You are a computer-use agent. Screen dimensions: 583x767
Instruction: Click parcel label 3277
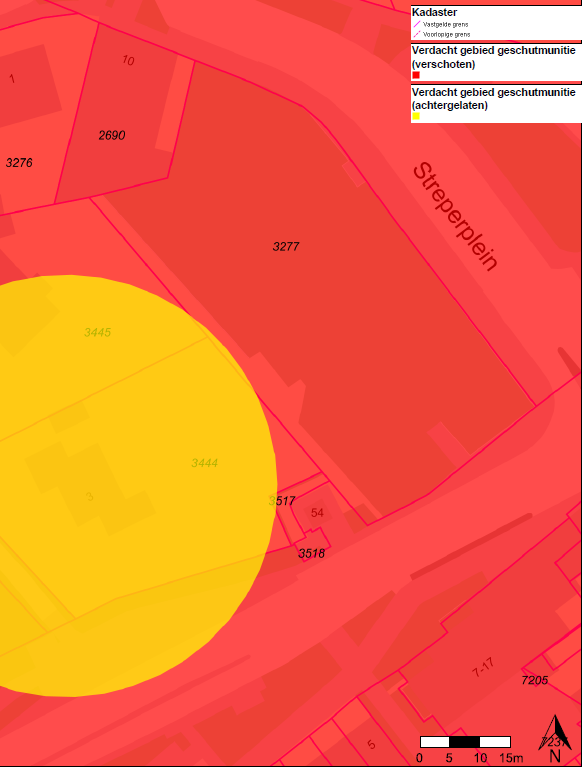[x=286, y=247]
